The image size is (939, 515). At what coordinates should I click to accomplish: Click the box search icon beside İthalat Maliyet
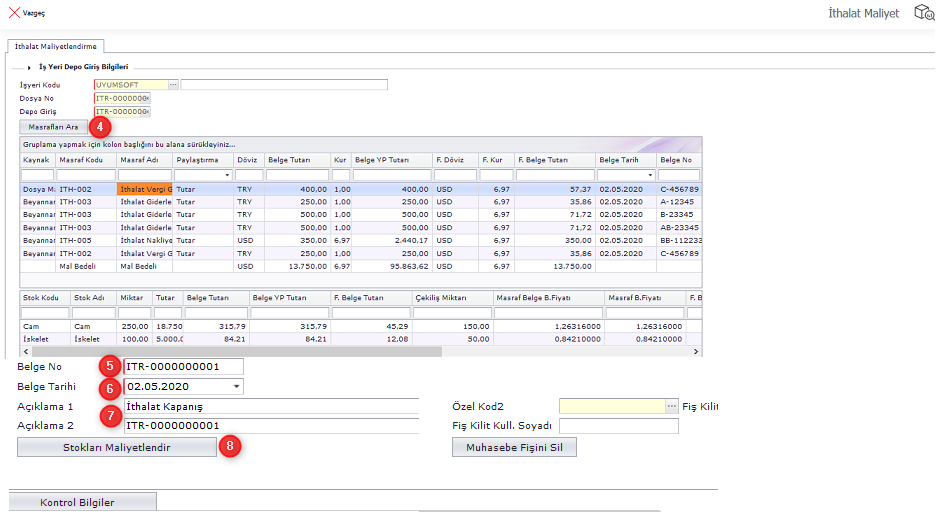coord(924,13)
